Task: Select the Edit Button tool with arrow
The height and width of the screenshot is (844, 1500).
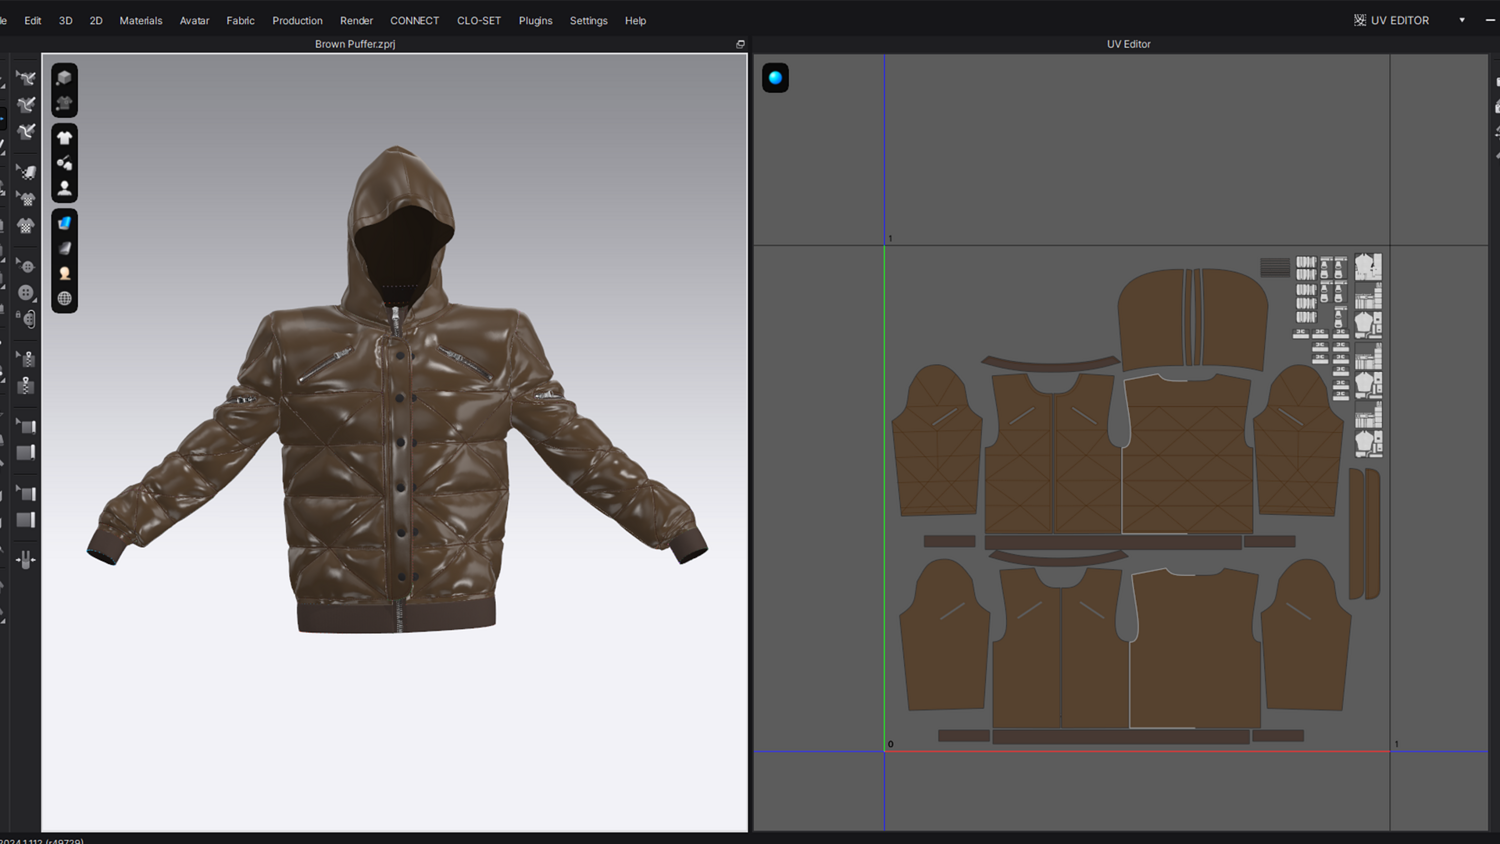Action: coord(26,267)
